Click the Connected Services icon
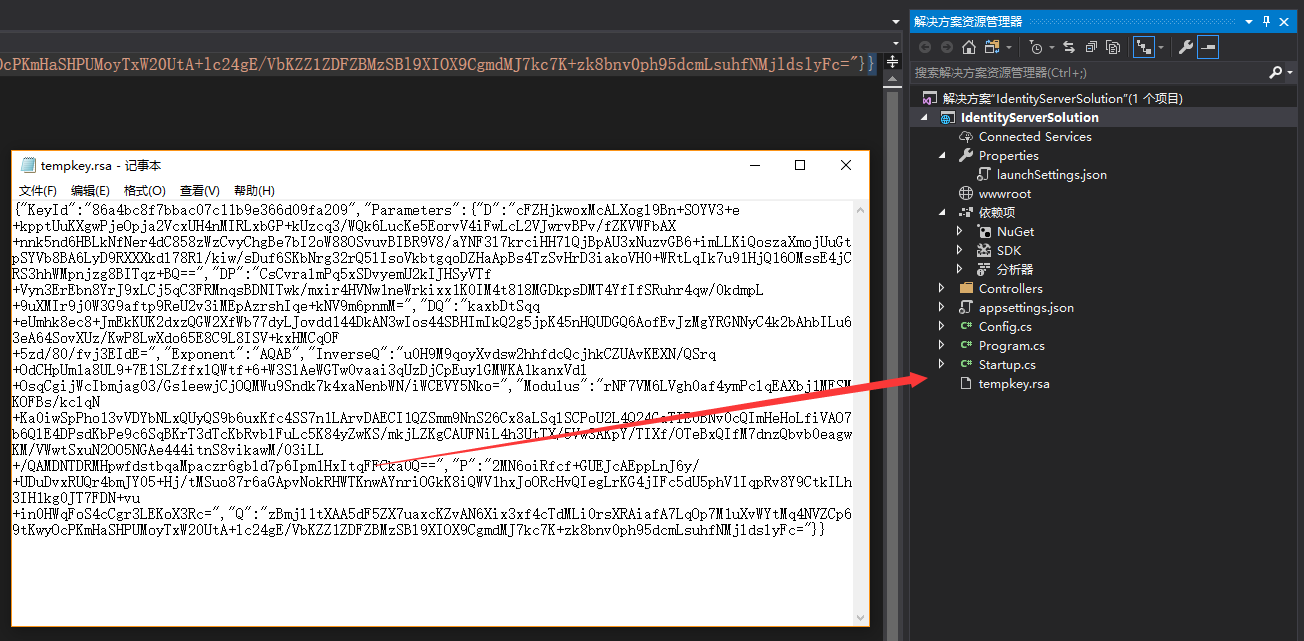This screenshot has height=641, width=1304. [966, 136]
